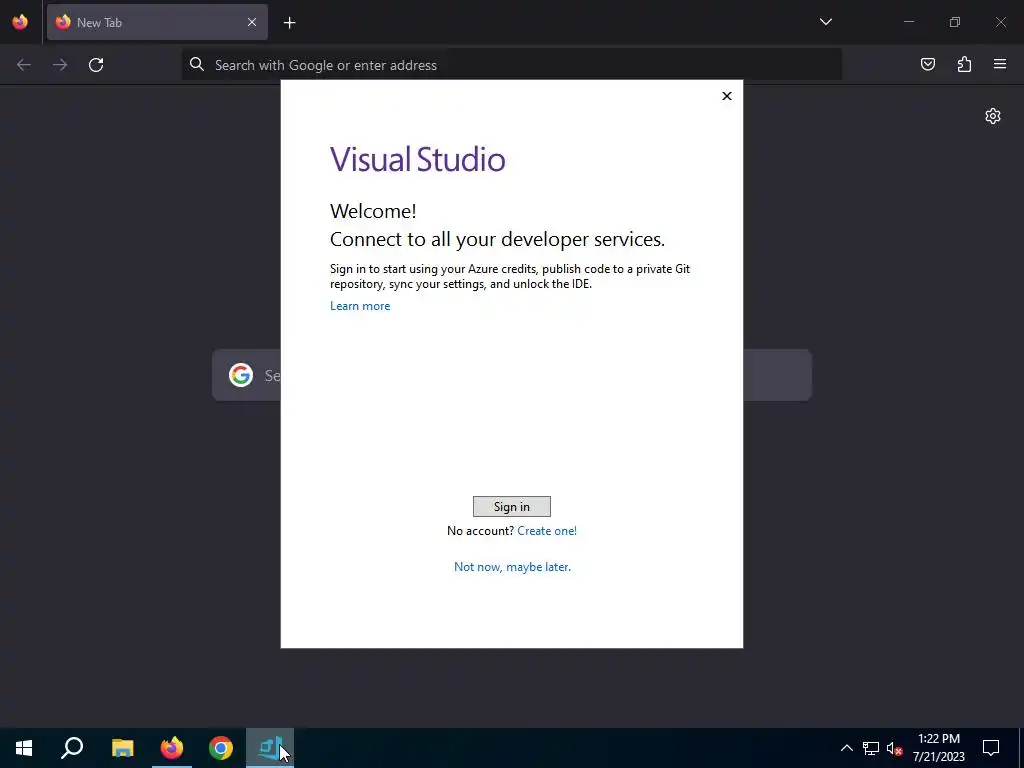The width and height of the screenshot is (1024, 768).
Task: Open the network status tray icon
Action: pyautogui.click(x=871, y=748)
